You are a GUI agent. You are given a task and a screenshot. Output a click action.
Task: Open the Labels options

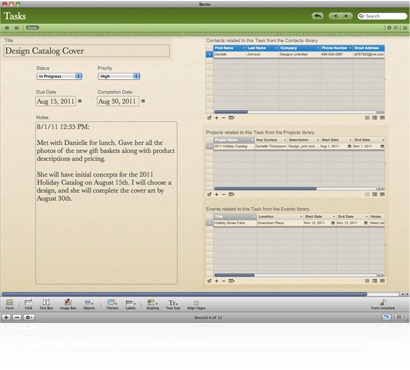coord(130,304)
